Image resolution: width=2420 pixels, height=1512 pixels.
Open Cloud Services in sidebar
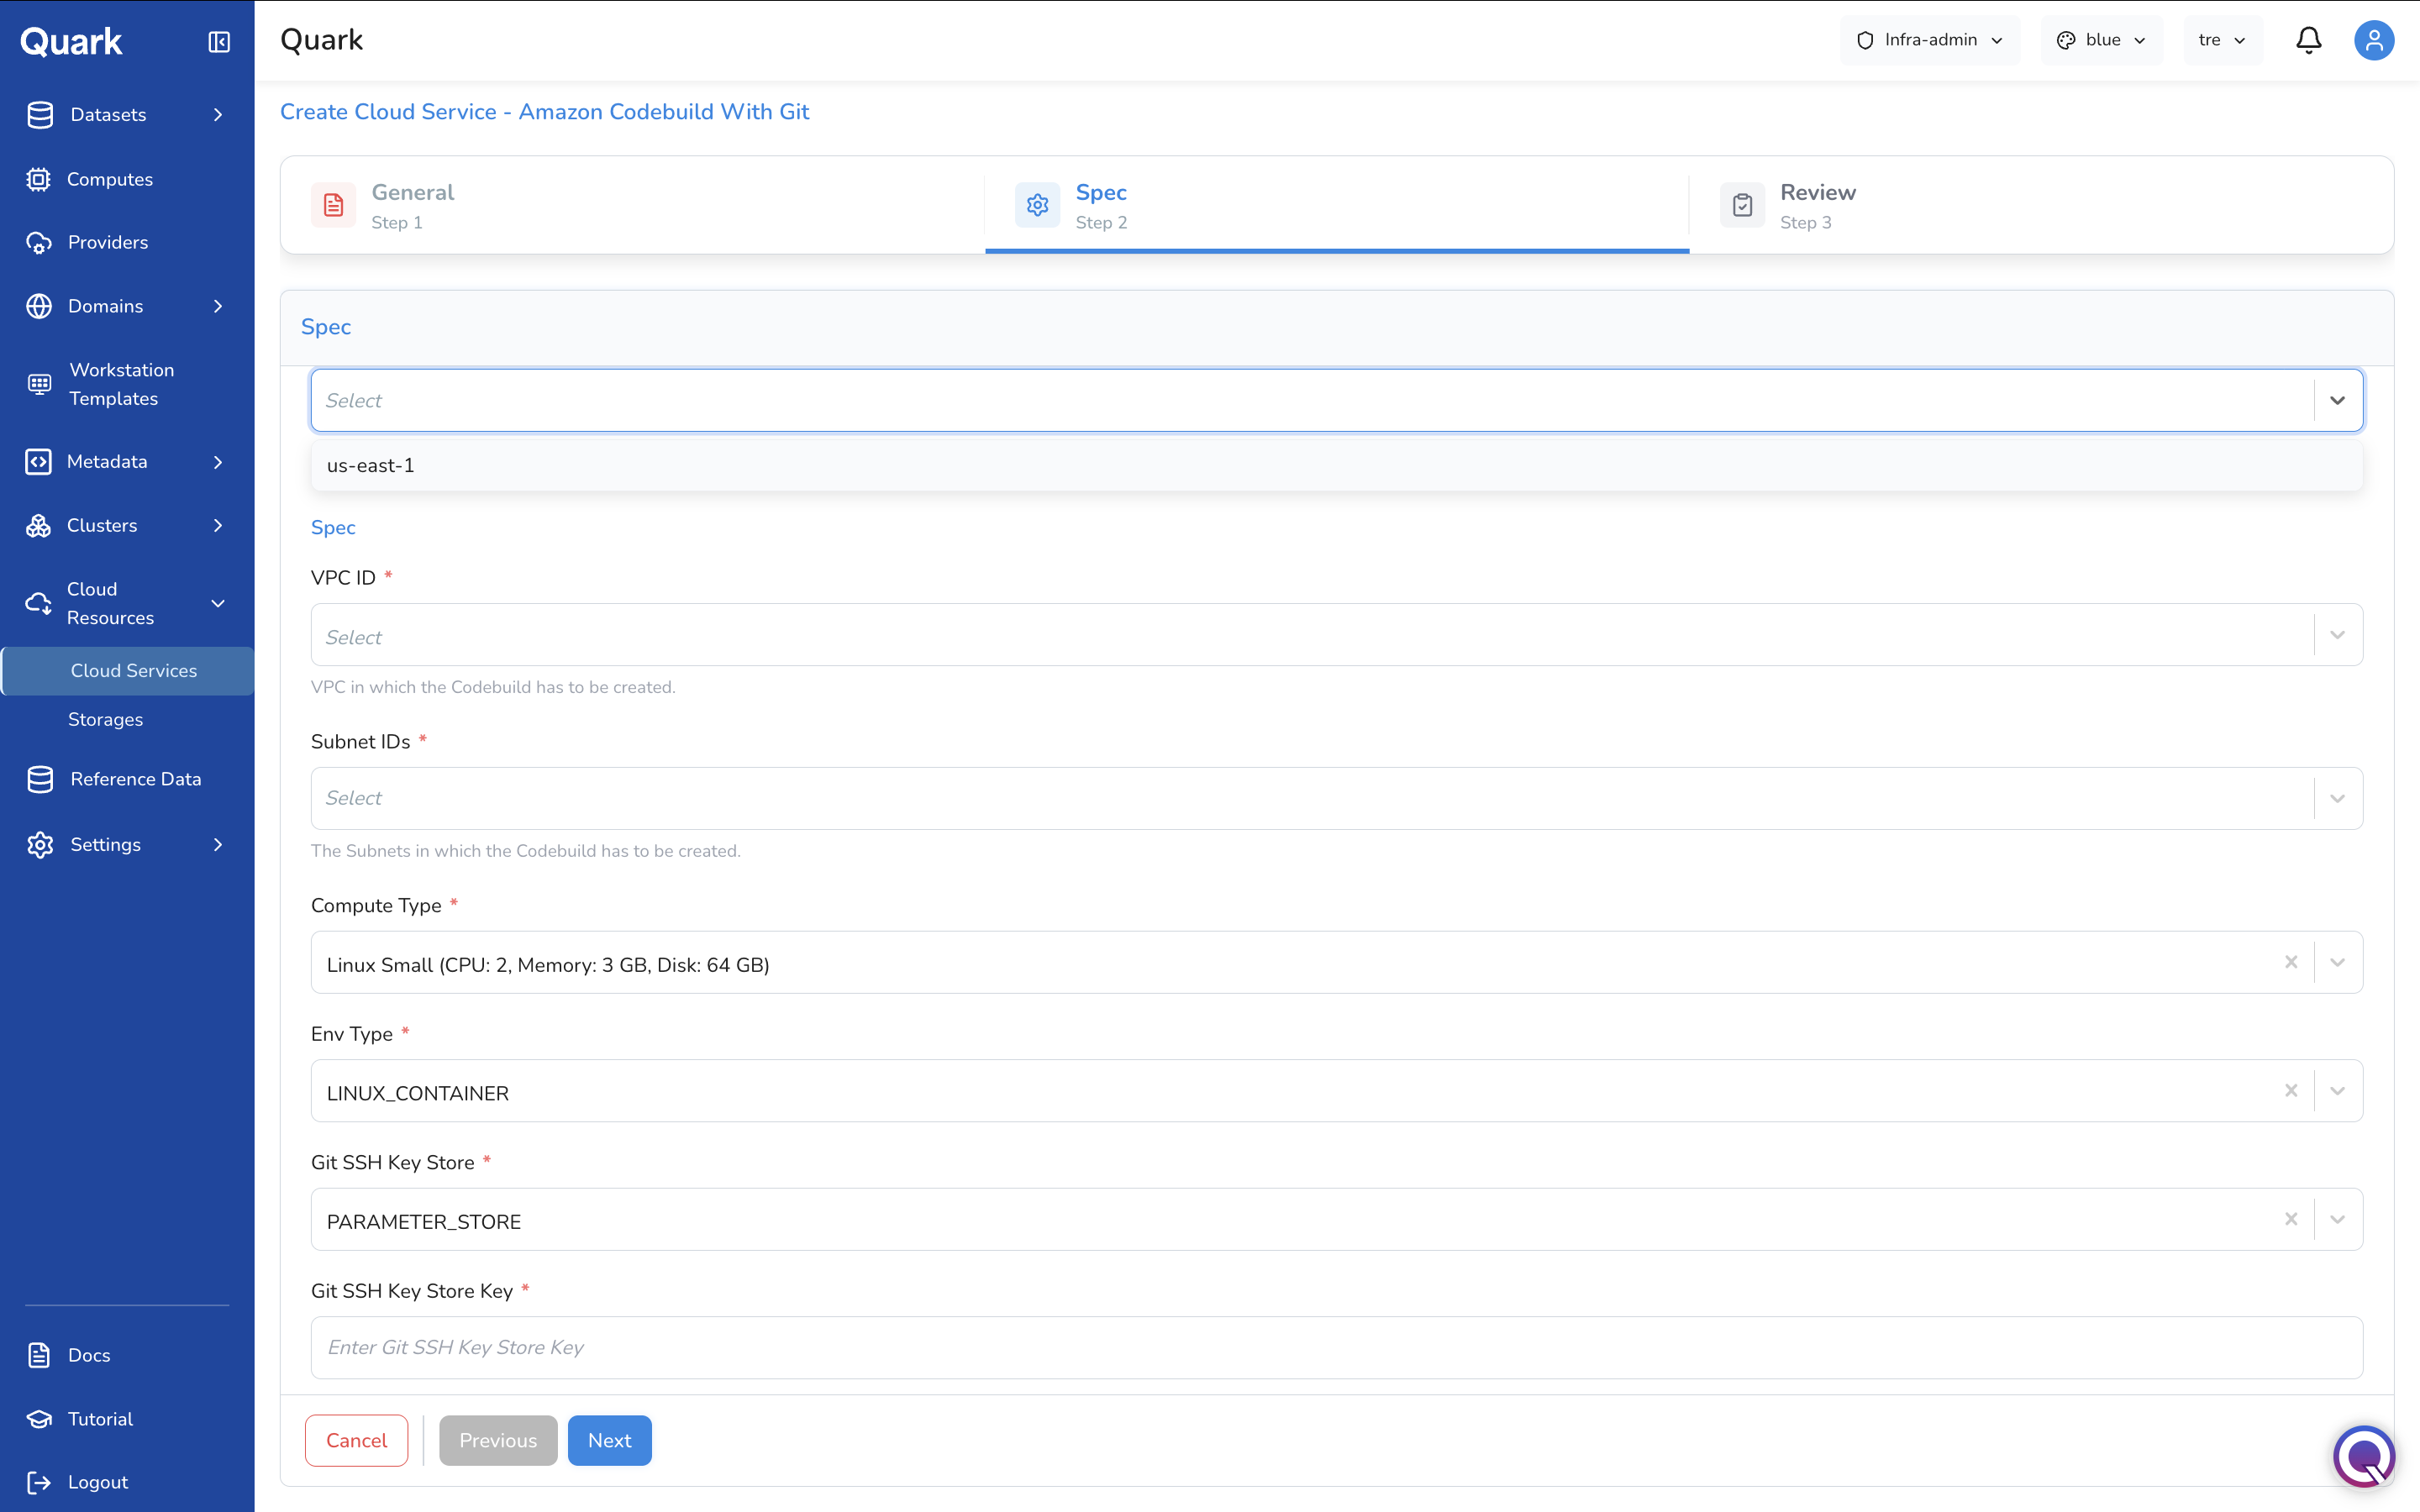[128, 671]
